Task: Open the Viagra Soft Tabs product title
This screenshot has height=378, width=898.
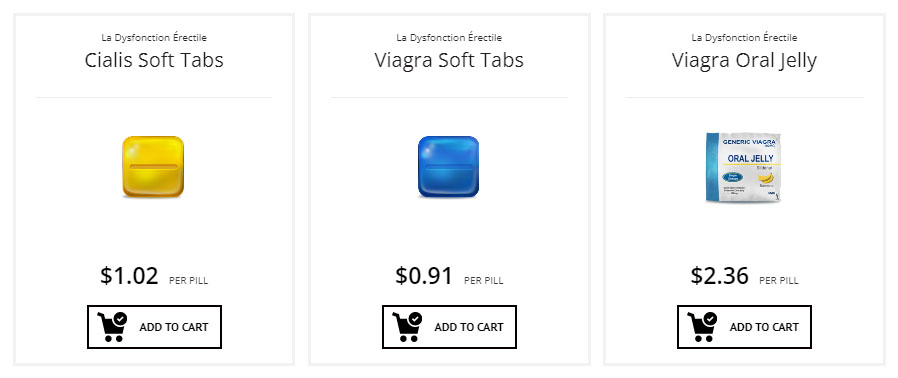Action: (449, 60)
